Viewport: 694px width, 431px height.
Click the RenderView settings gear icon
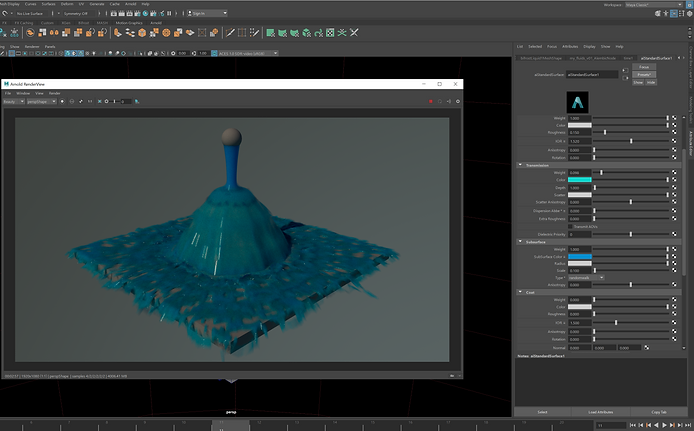click(458, 101)
